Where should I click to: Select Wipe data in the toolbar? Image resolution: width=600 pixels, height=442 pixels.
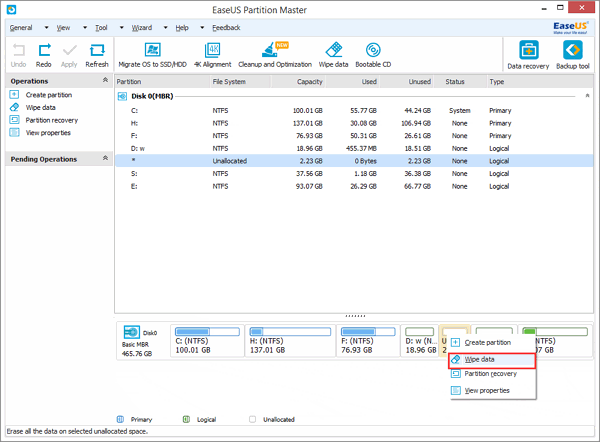pos(333,55)
